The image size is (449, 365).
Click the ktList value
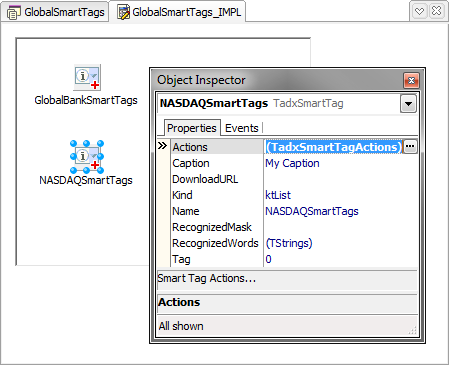pos(278,195)
